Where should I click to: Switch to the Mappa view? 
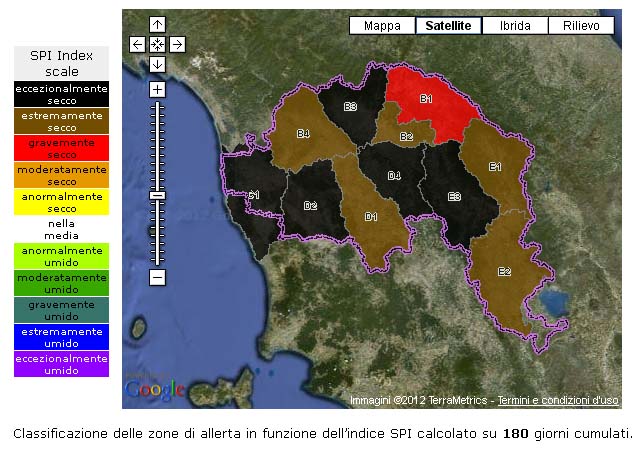pos(382,26)
